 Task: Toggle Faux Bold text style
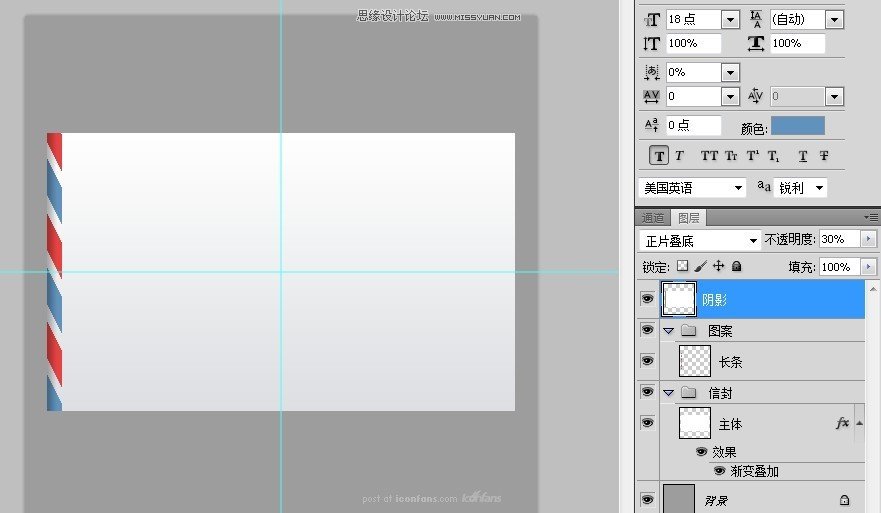click(659, 156)
